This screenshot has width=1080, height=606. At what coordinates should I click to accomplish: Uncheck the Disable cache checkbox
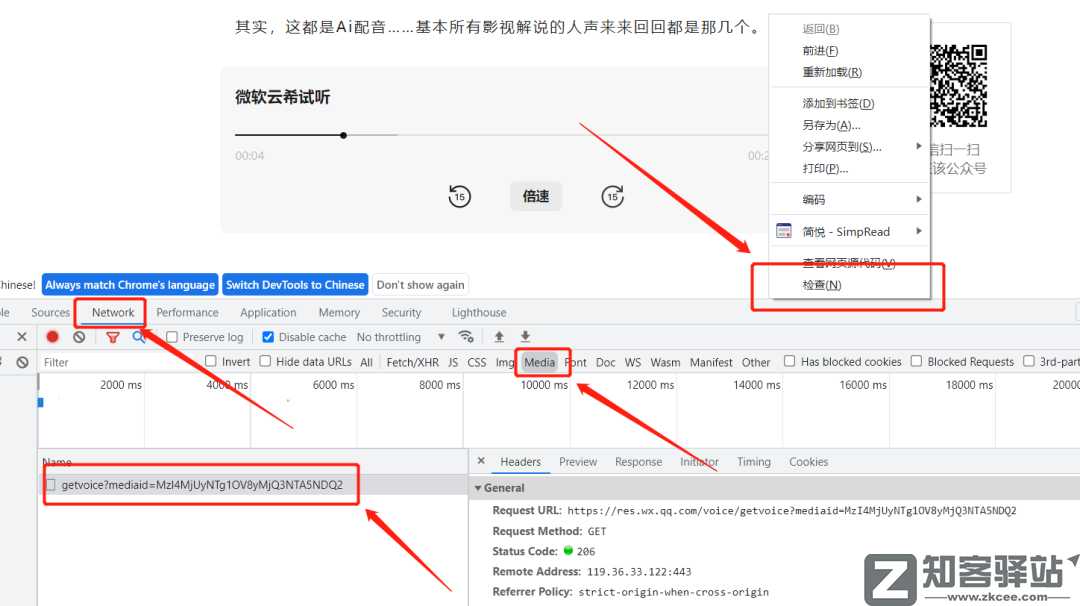267,337
